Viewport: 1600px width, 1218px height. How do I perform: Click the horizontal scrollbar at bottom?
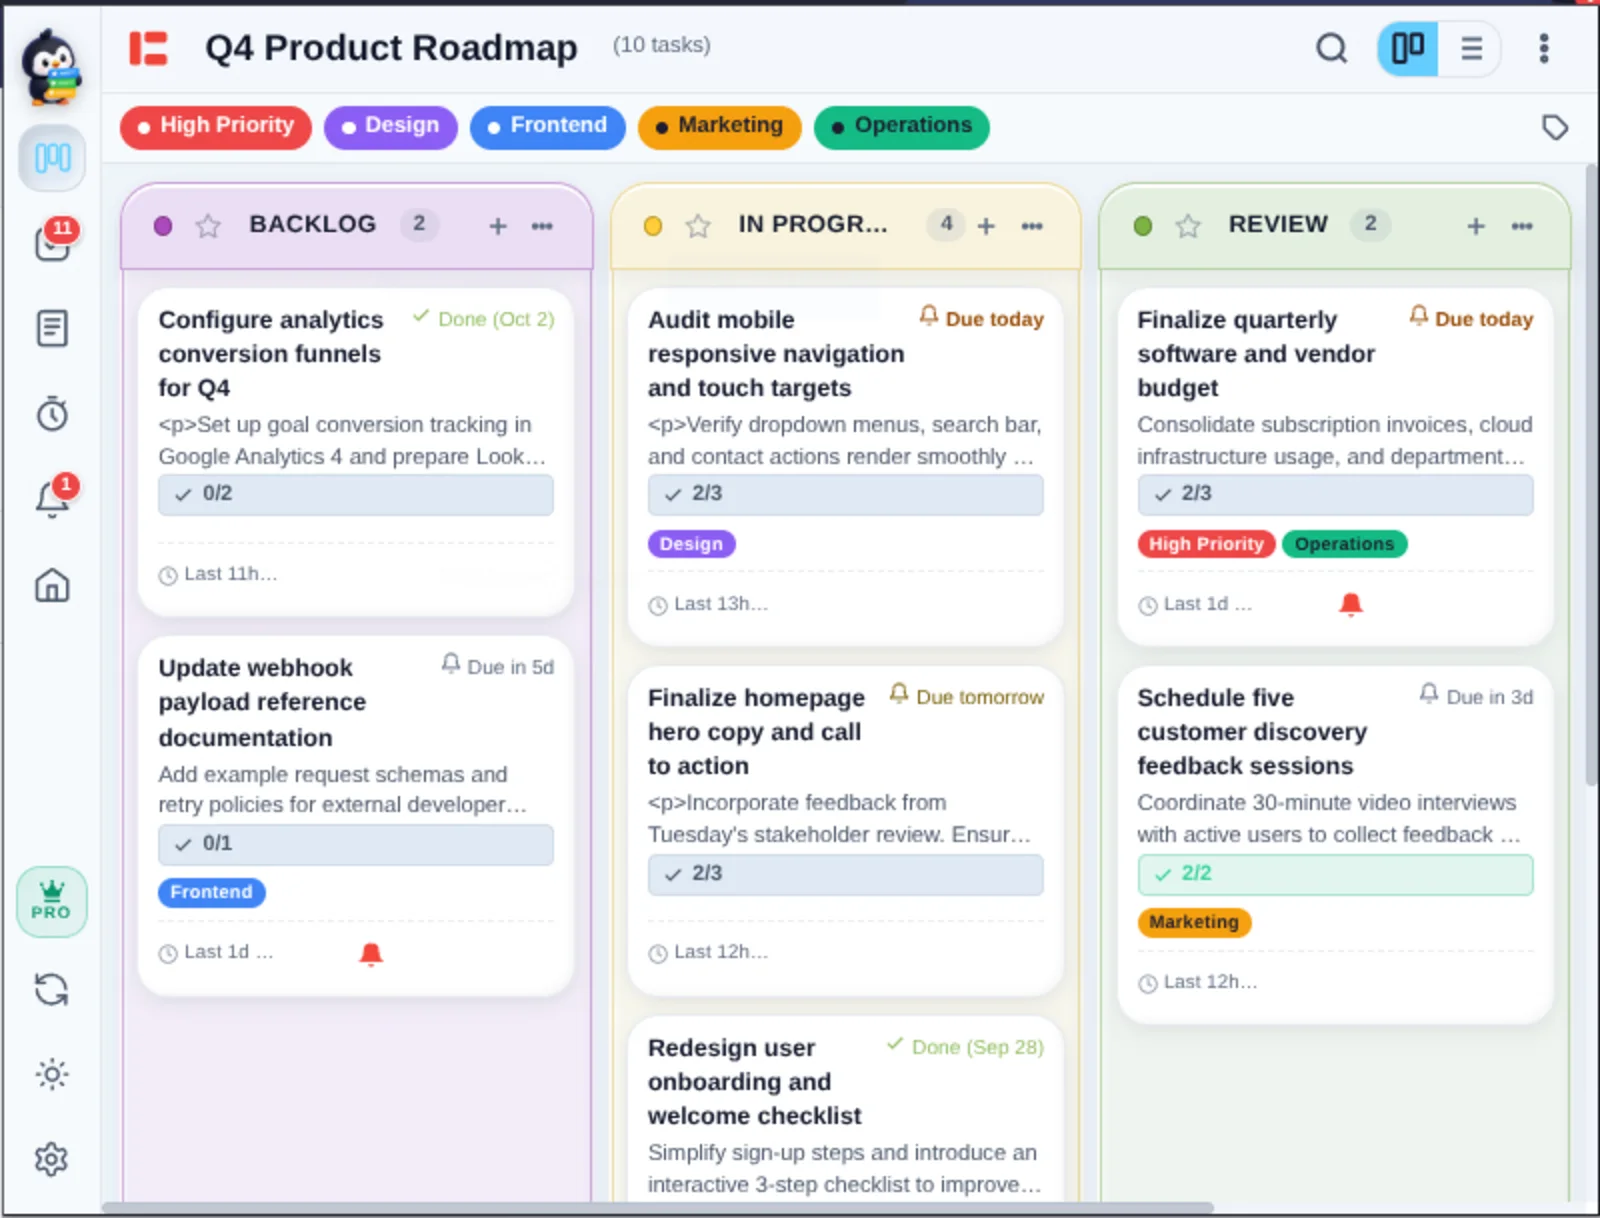658,1208
